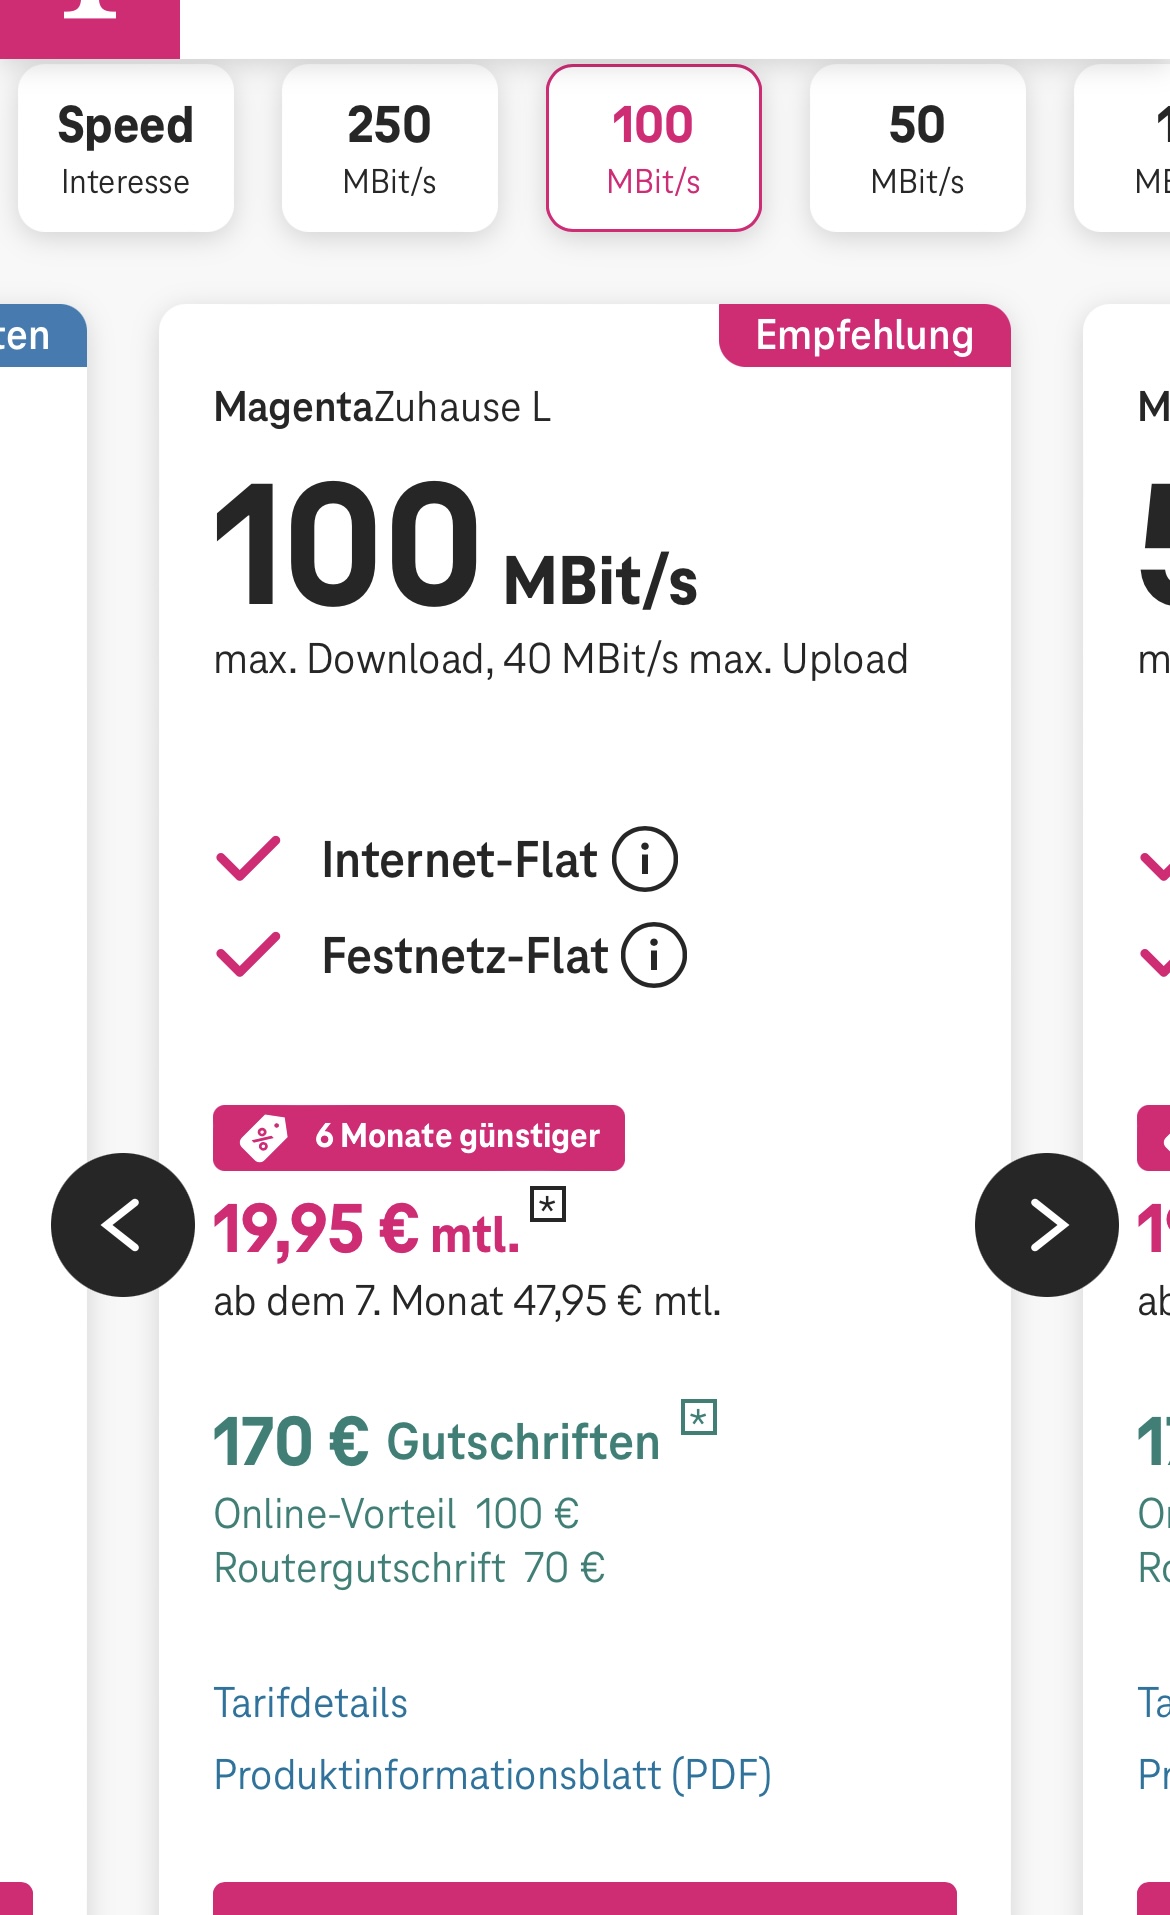Image resolution: width=1170 pixels, height=1915 pixels.
Task: Click the MagentaZuhause L tariff title
Action: [x=383, y=408]
